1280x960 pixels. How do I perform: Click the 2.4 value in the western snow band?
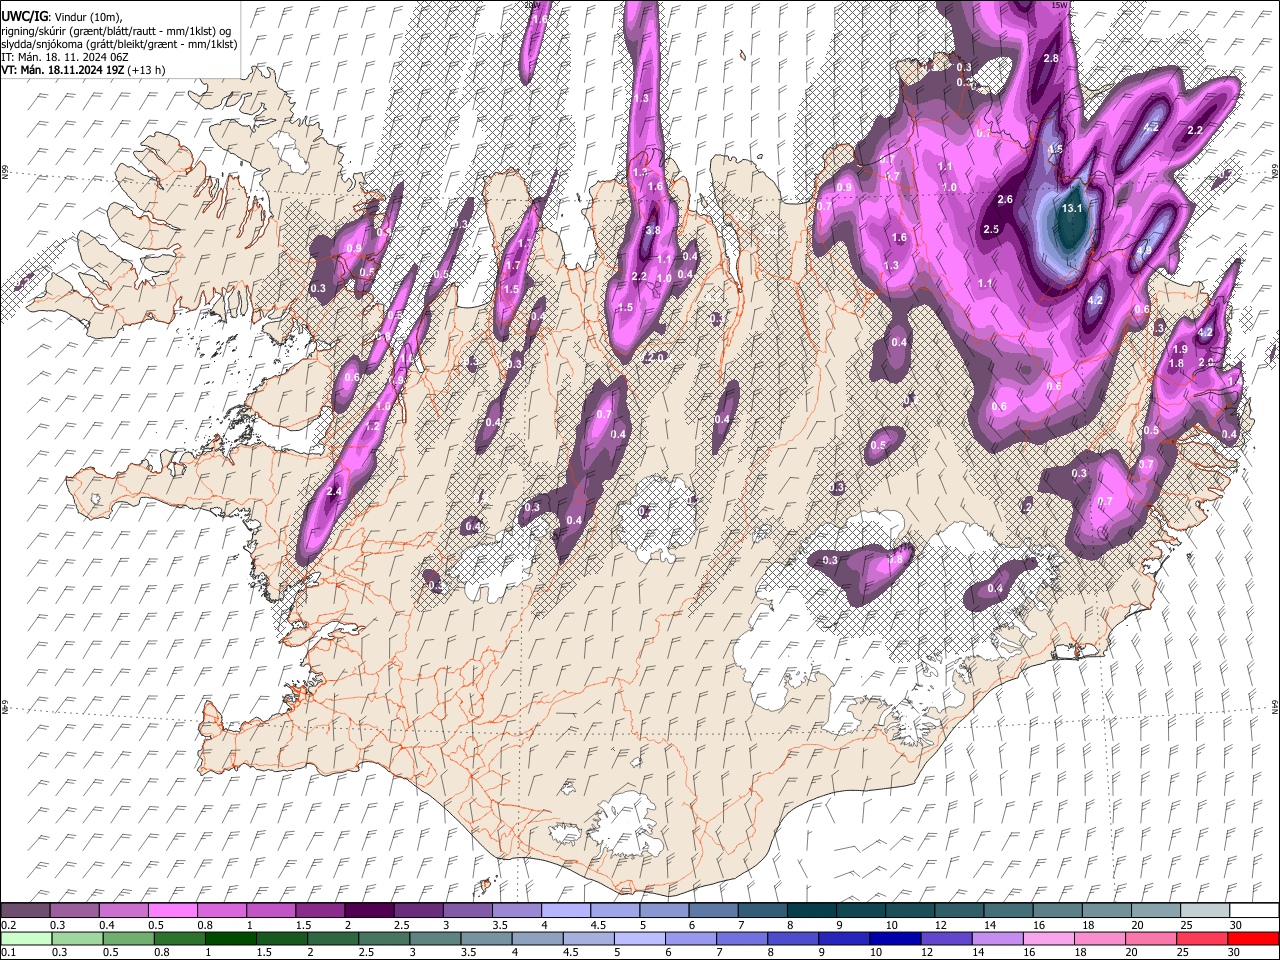pos(334,491)
